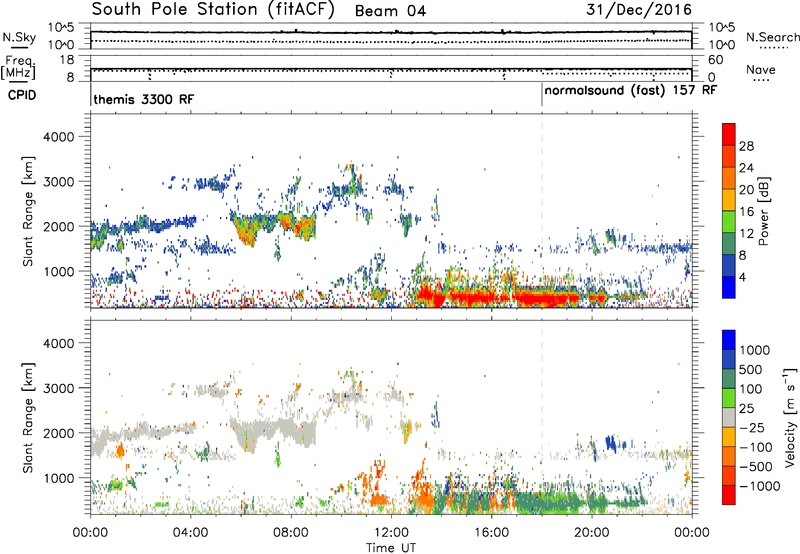Click the 'South Pole Station (fitACF)' title

pyautogui.click(x=213, y=10)
